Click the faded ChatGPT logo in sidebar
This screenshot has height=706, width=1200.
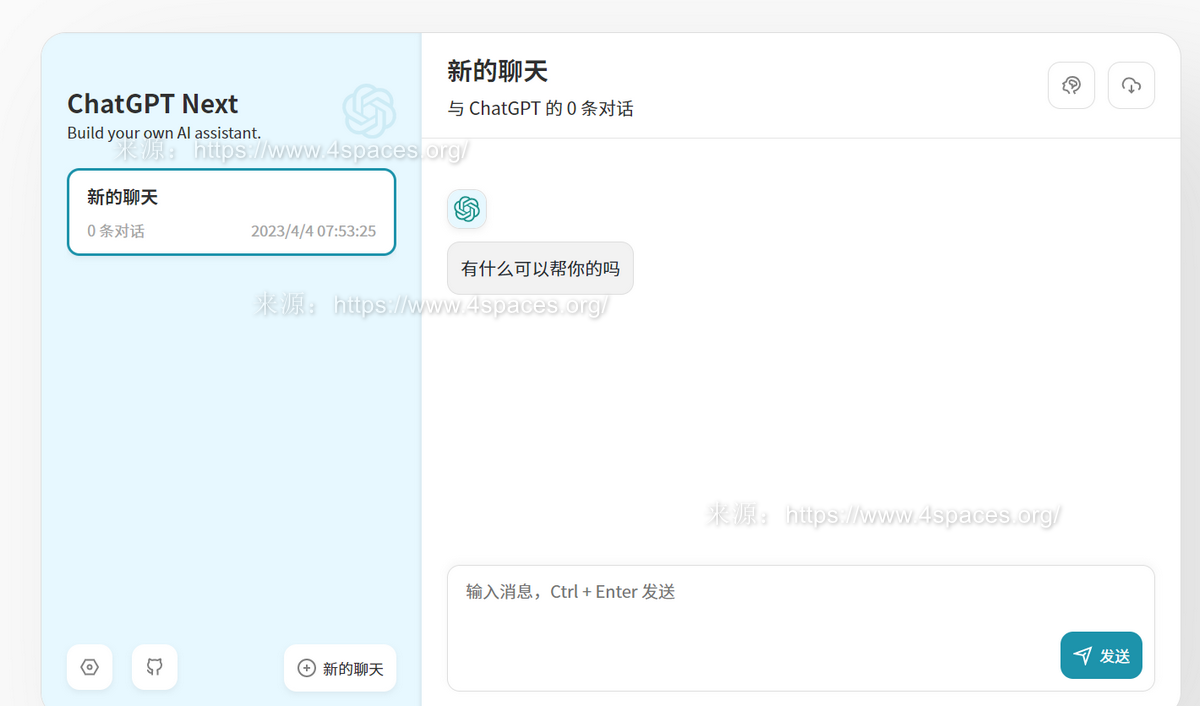369,110
